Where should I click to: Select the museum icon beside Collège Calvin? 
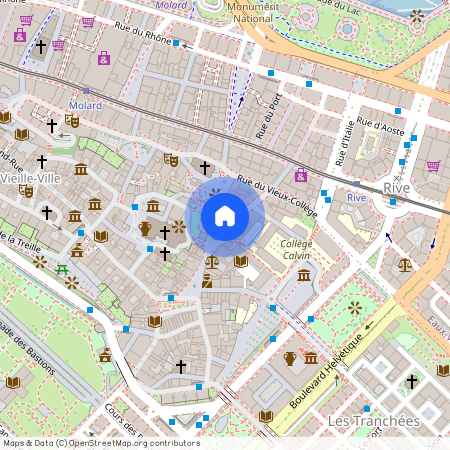click(304, 275)
